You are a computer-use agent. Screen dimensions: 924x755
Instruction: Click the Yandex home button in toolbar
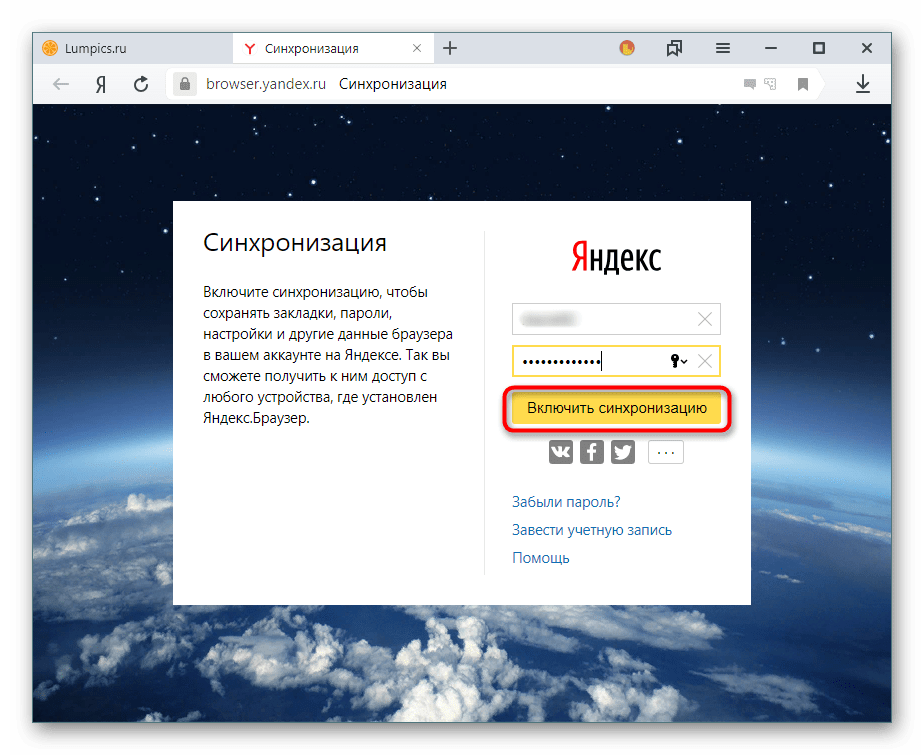[x=101, y=85]
